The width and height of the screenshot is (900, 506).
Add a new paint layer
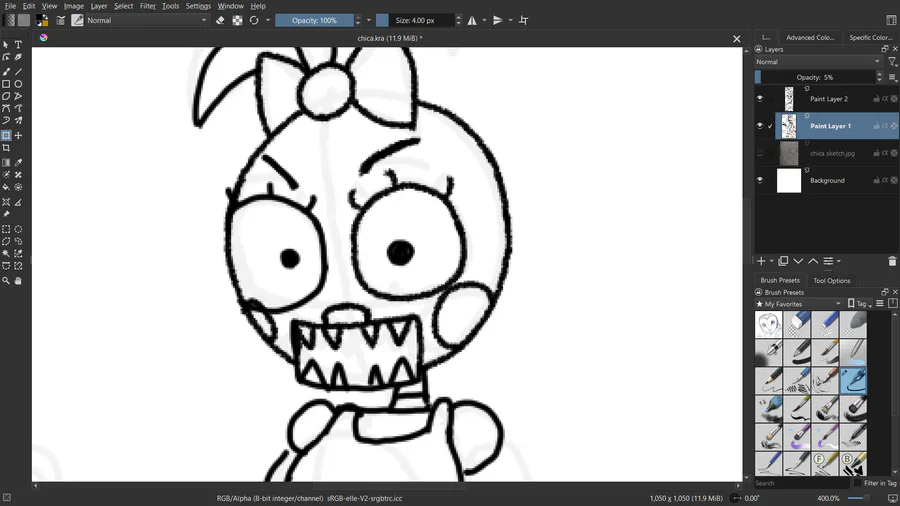pos(761,261)
